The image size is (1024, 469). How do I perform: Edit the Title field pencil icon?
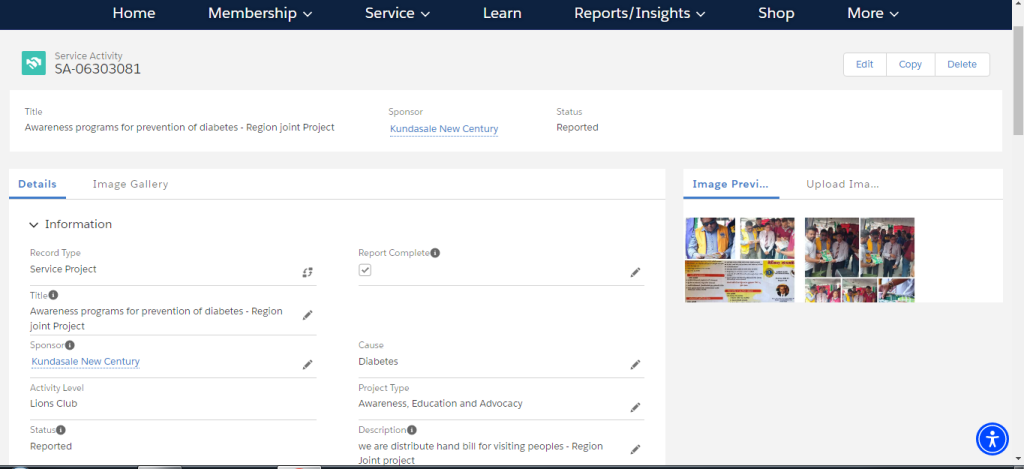click(308, 315)
